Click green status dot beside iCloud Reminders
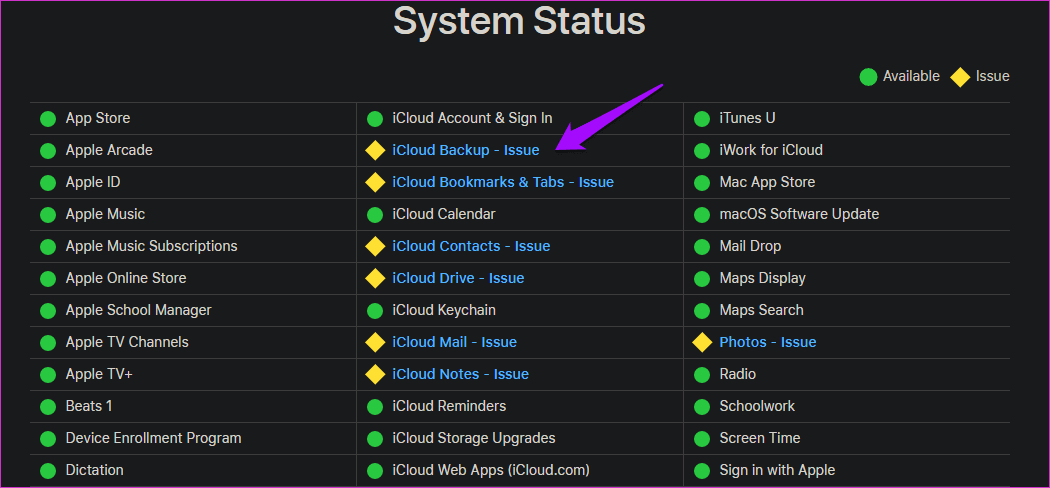This screenshot has height=488, width=1050. click(x=375, y=406)
